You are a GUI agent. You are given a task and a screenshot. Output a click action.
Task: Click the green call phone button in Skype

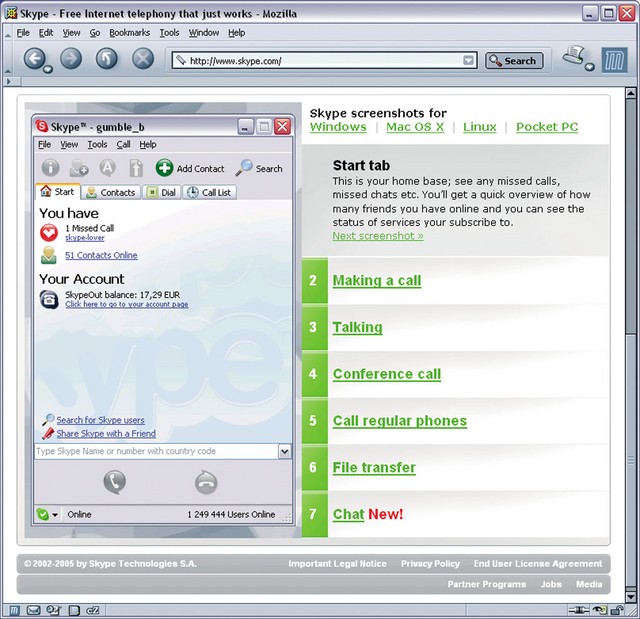click(115, 482)
